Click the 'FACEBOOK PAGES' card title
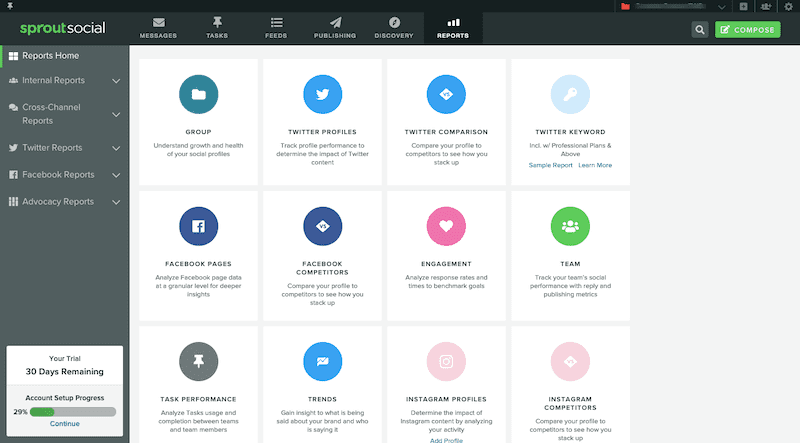The height and width of the screenshot is (443, 800). (x=198, y=264)
